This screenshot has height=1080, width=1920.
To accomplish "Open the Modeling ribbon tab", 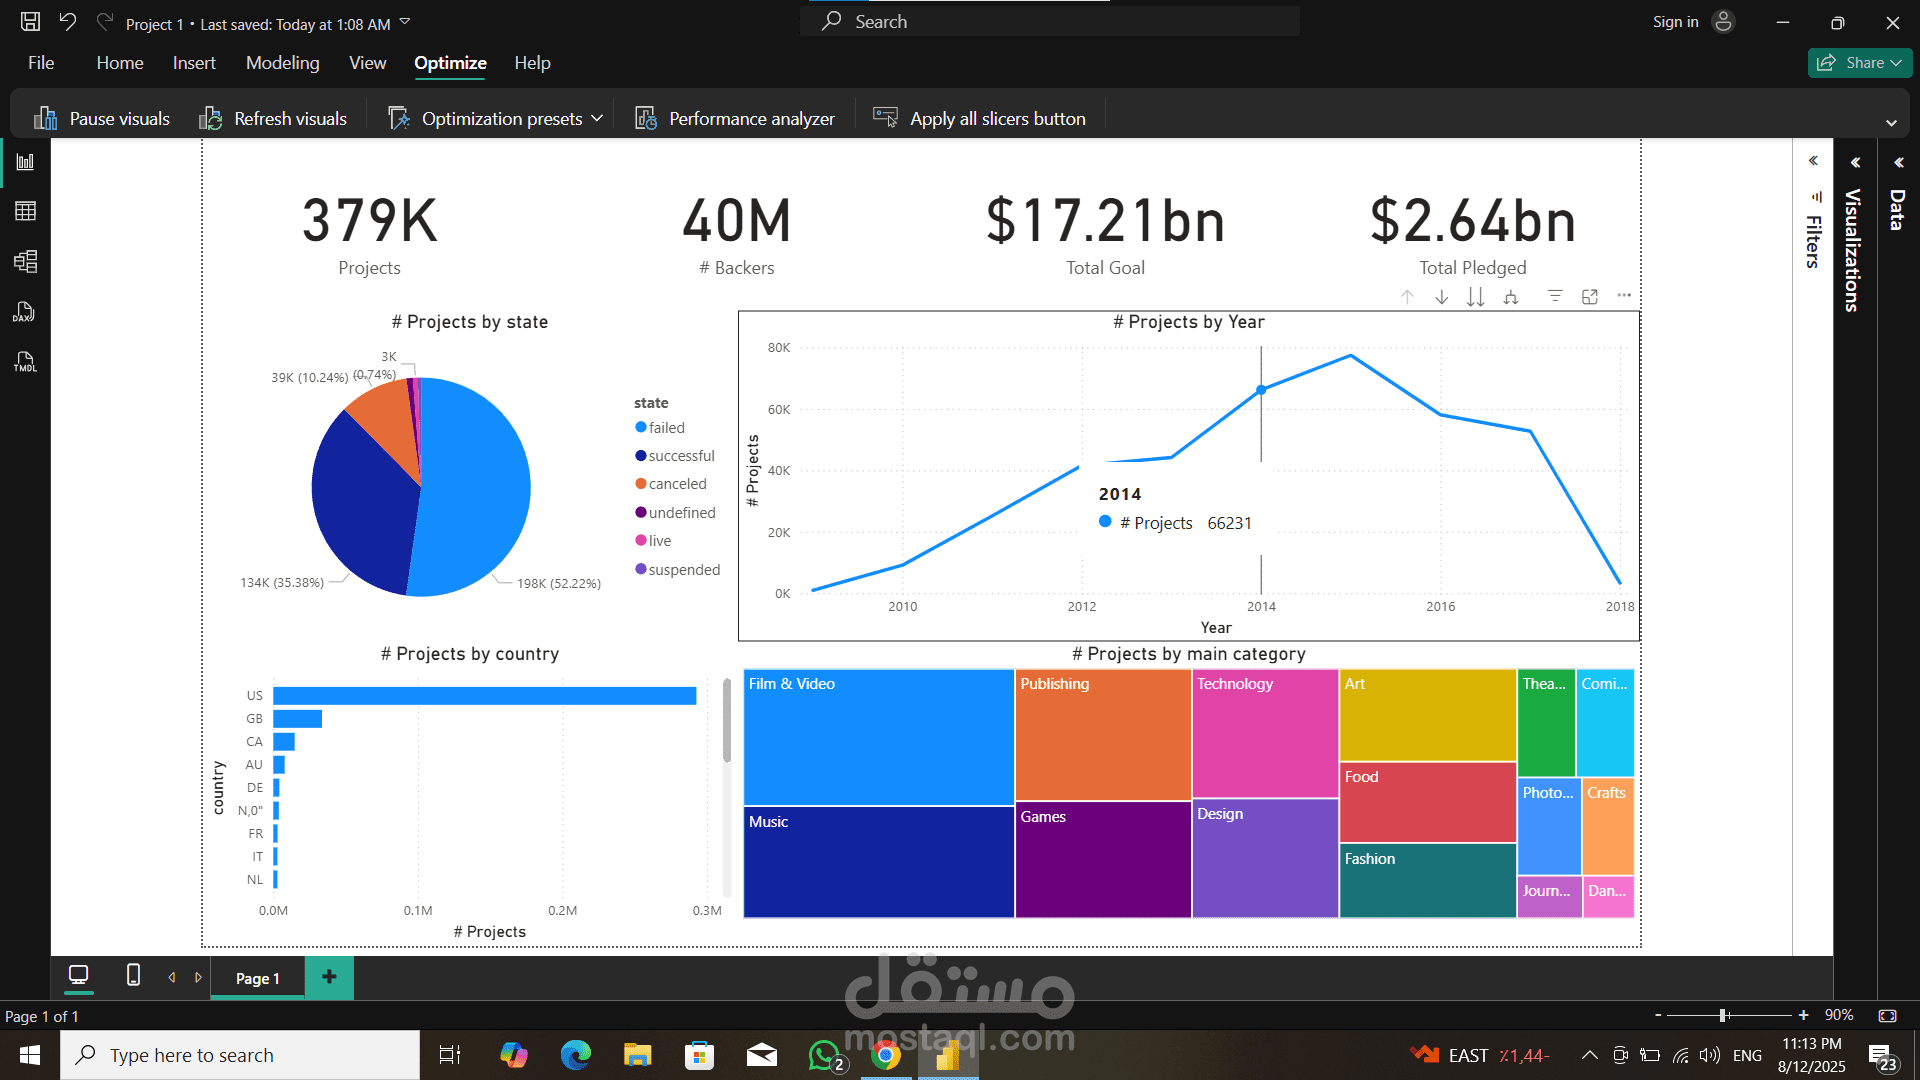I will pyautogui.click(x=282, y=63).
